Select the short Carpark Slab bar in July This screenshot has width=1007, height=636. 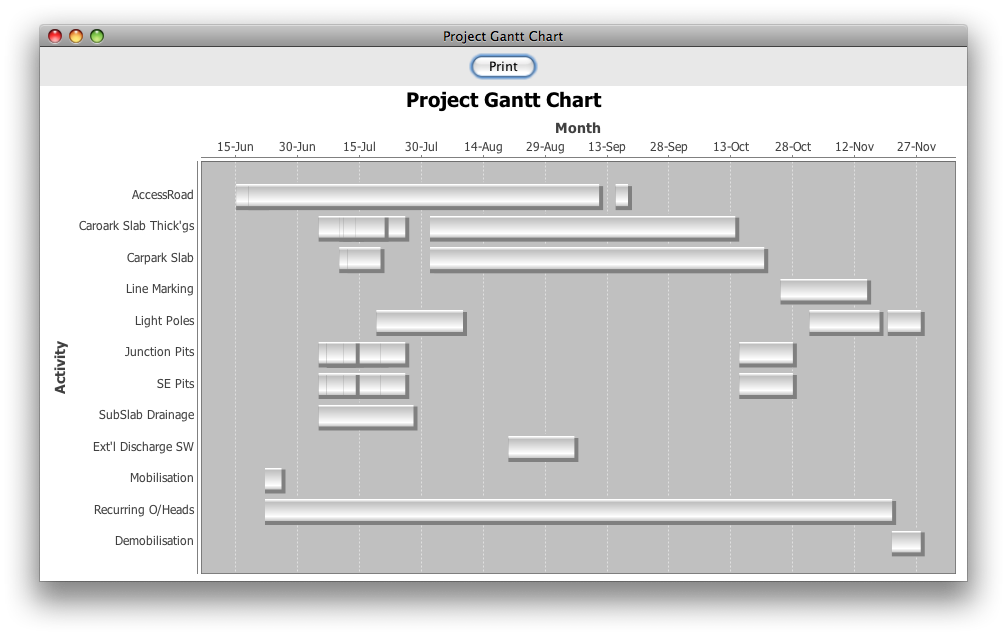(362, 260)
